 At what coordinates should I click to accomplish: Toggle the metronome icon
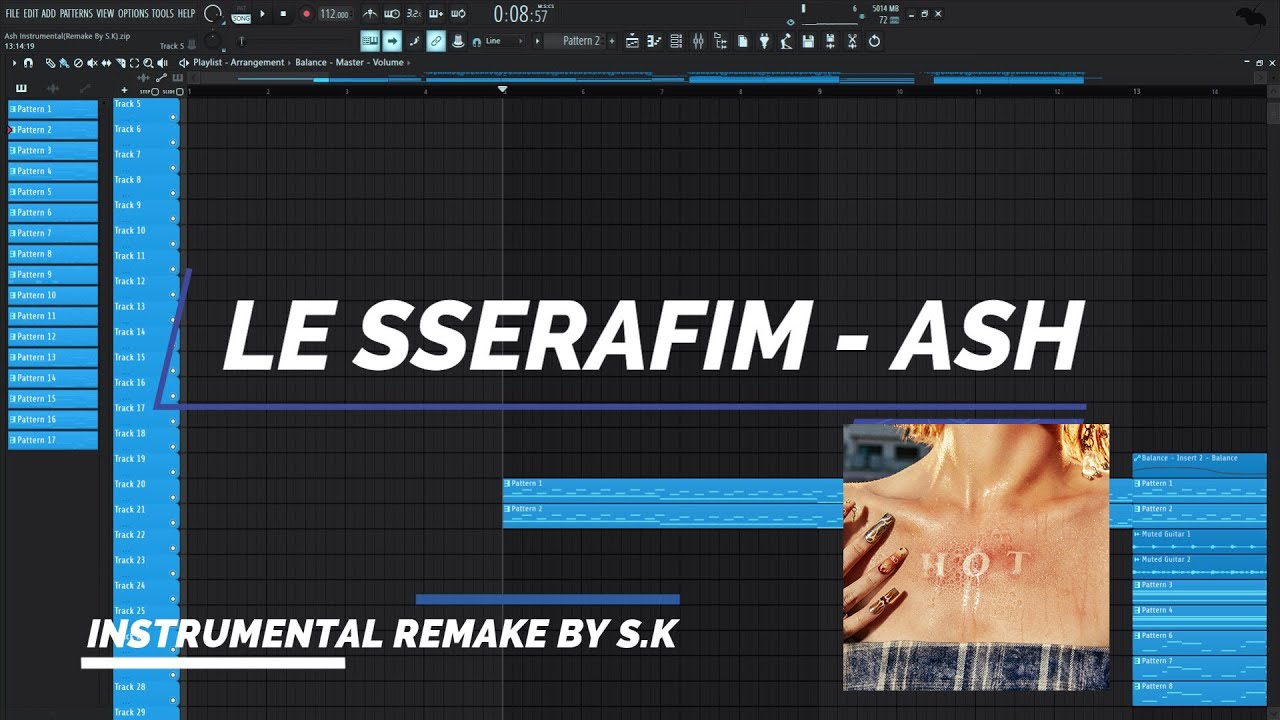click(370, 14)
